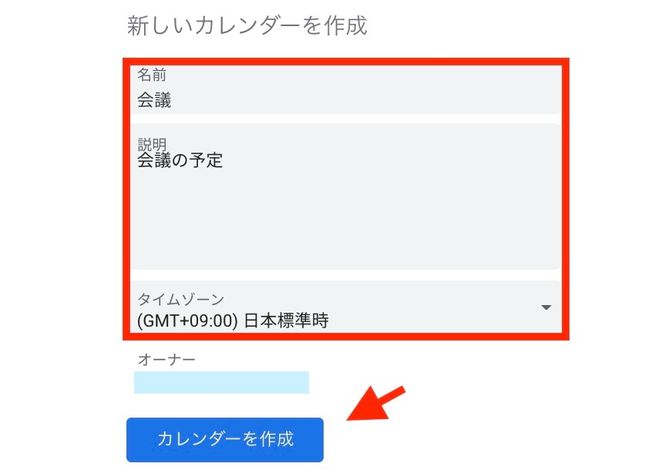672x473 pixels.
Task: Place the cursor in the 会議の予定 description text
Action: coord(180,160)
